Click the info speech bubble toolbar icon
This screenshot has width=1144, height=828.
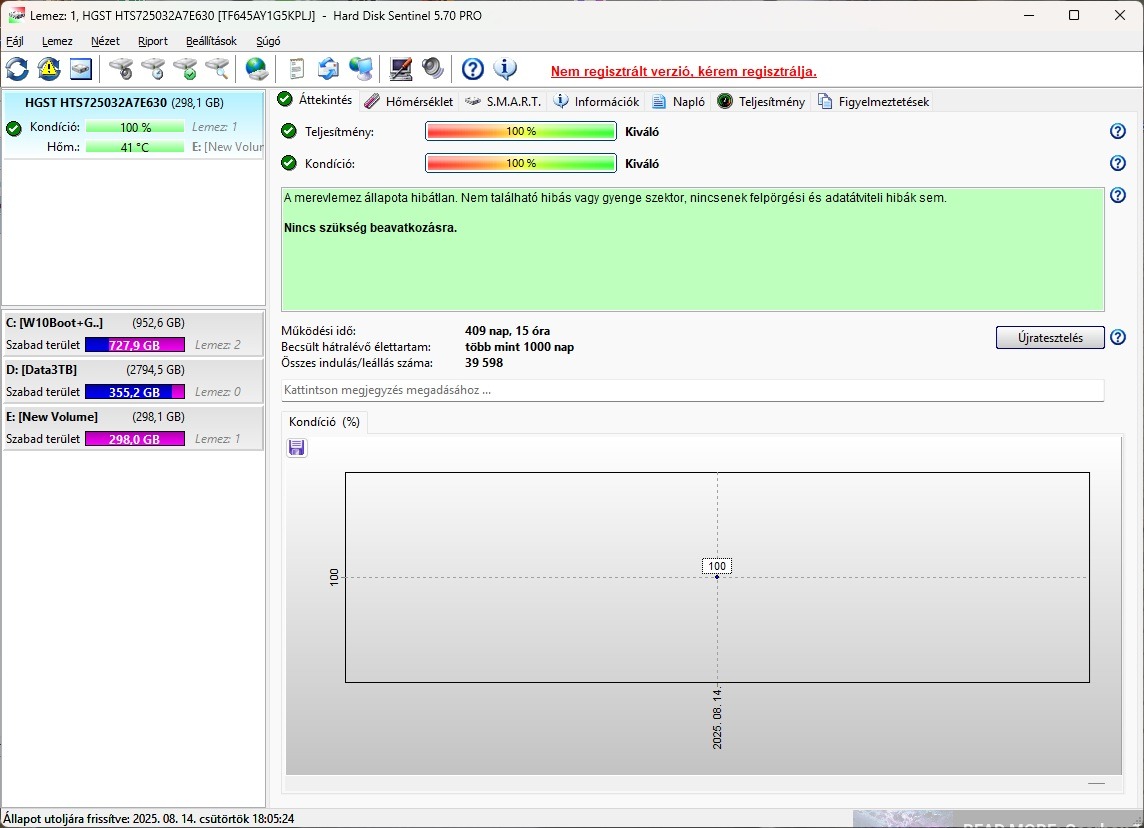[505, 69]
